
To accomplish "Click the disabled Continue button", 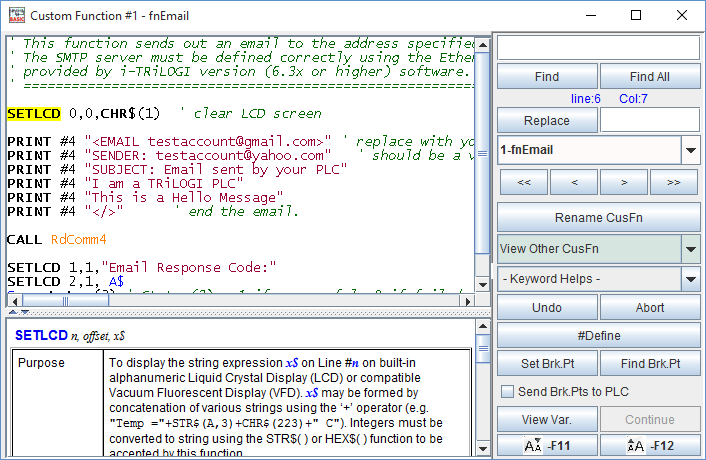I will pyautogui.click(x=650, y=419).
